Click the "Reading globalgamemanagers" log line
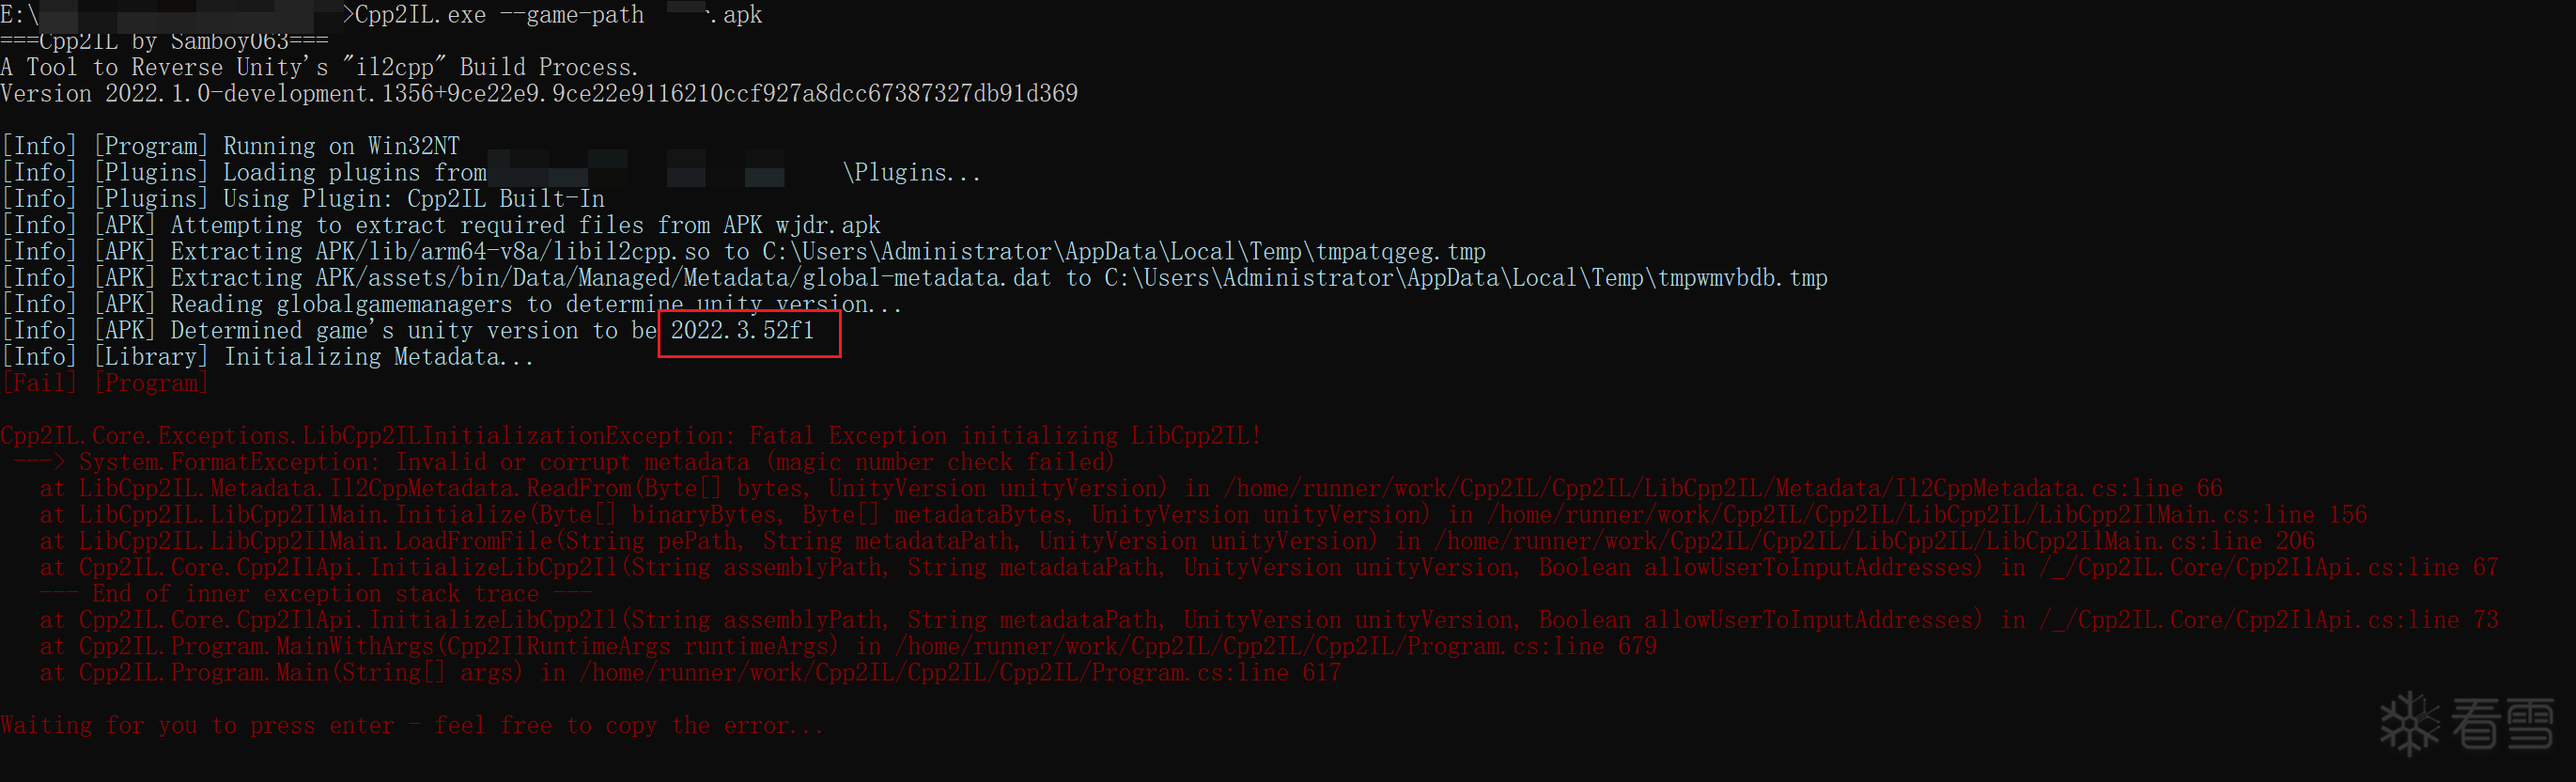 click(340, 305)
